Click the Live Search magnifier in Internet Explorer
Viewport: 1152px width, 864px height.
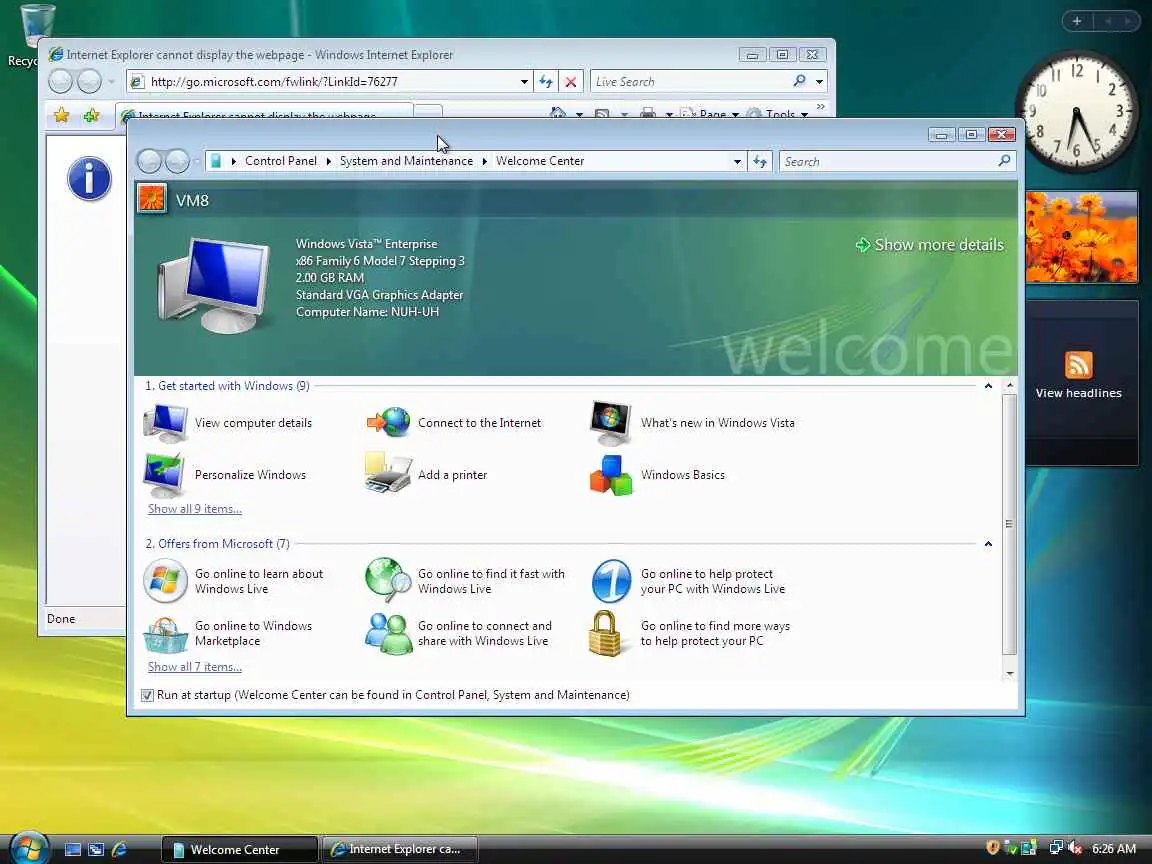click(799, 81)
